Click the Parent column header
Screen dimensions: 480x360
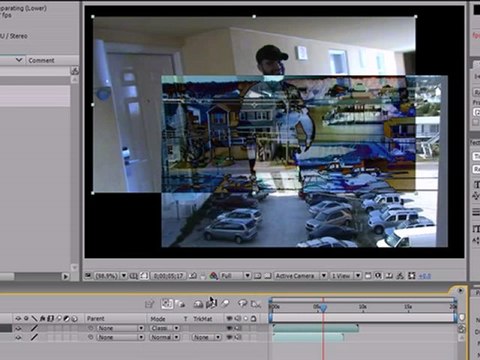(x=96, y=319)
